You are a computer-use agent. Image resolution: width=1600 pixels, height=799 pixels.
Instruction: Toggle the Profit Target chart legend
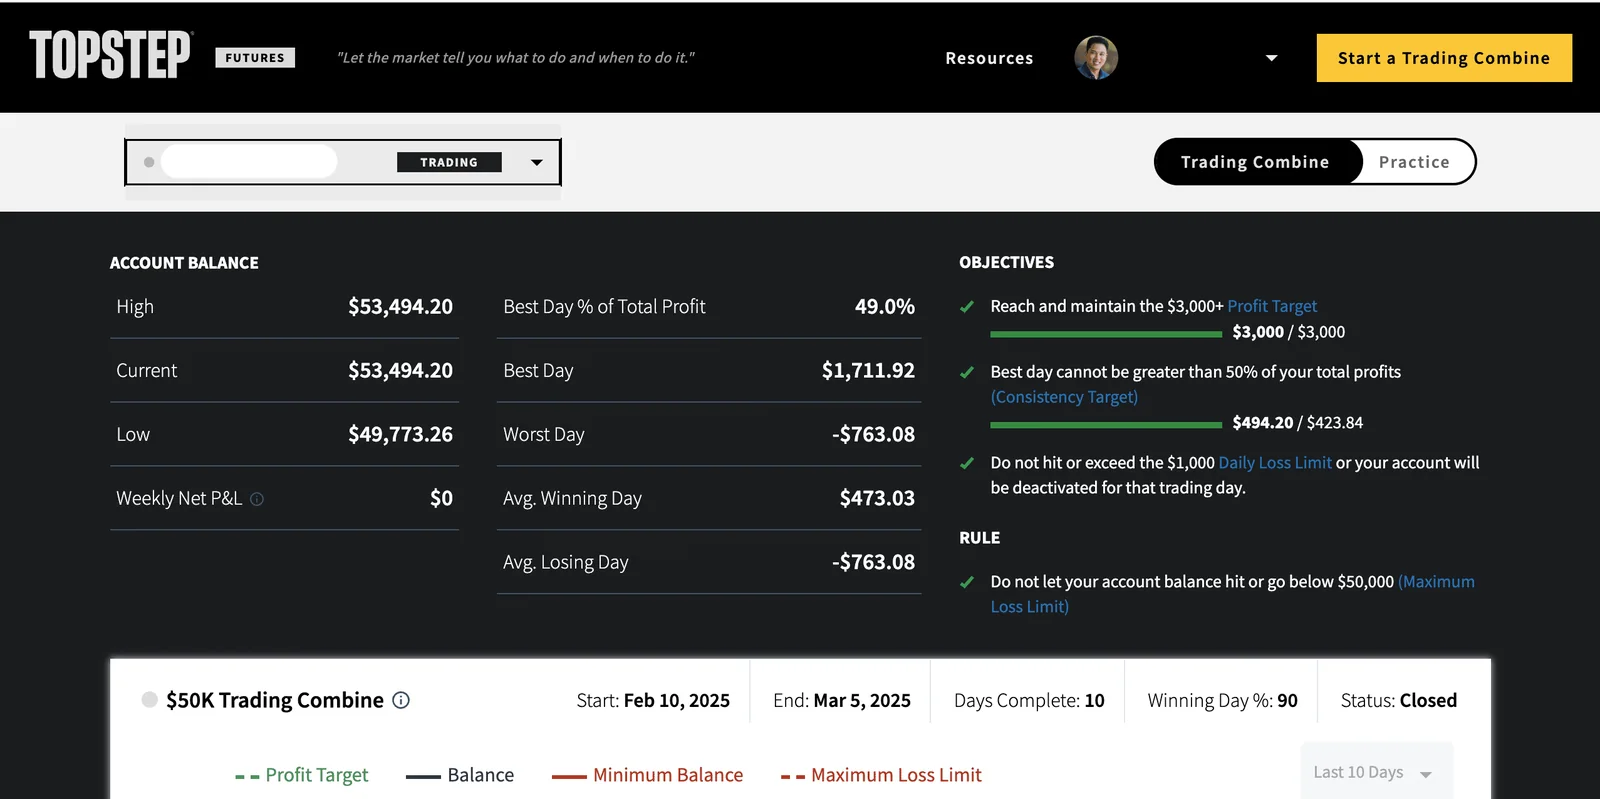[302, 775]
